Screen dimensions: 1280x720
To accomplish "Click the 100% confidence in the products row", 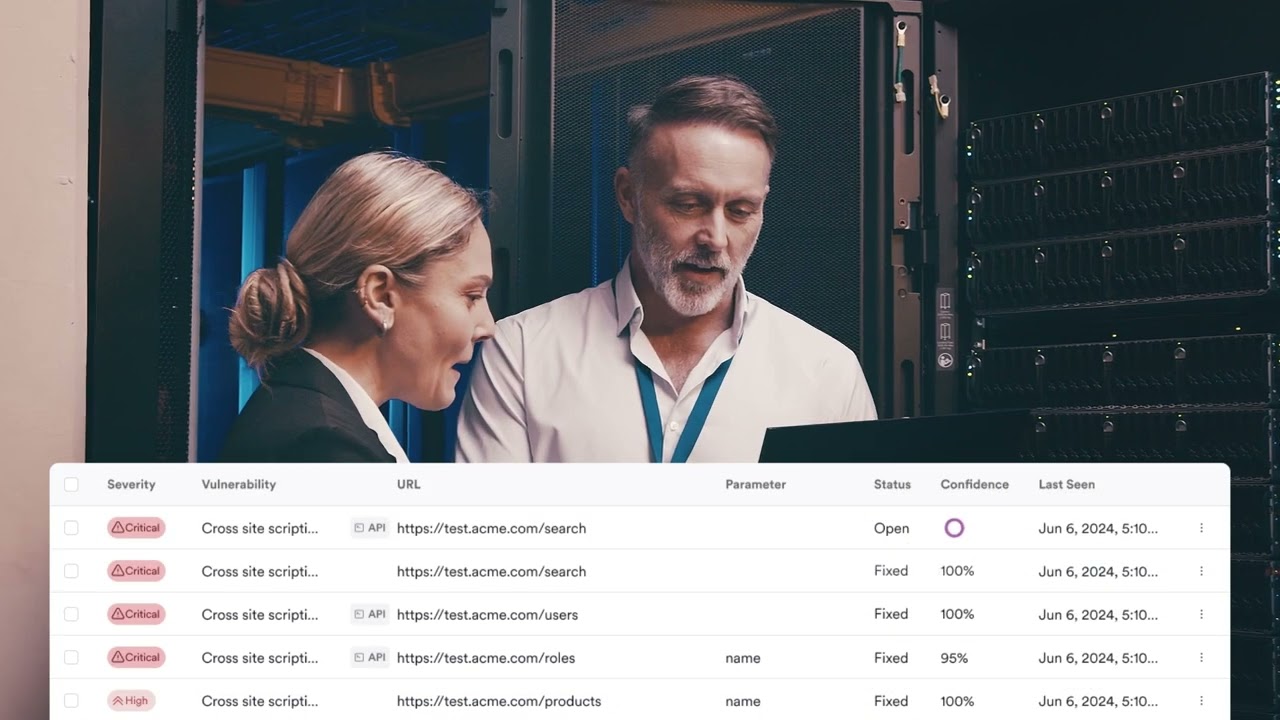I will pyautogui.click(x=957, y=701).
